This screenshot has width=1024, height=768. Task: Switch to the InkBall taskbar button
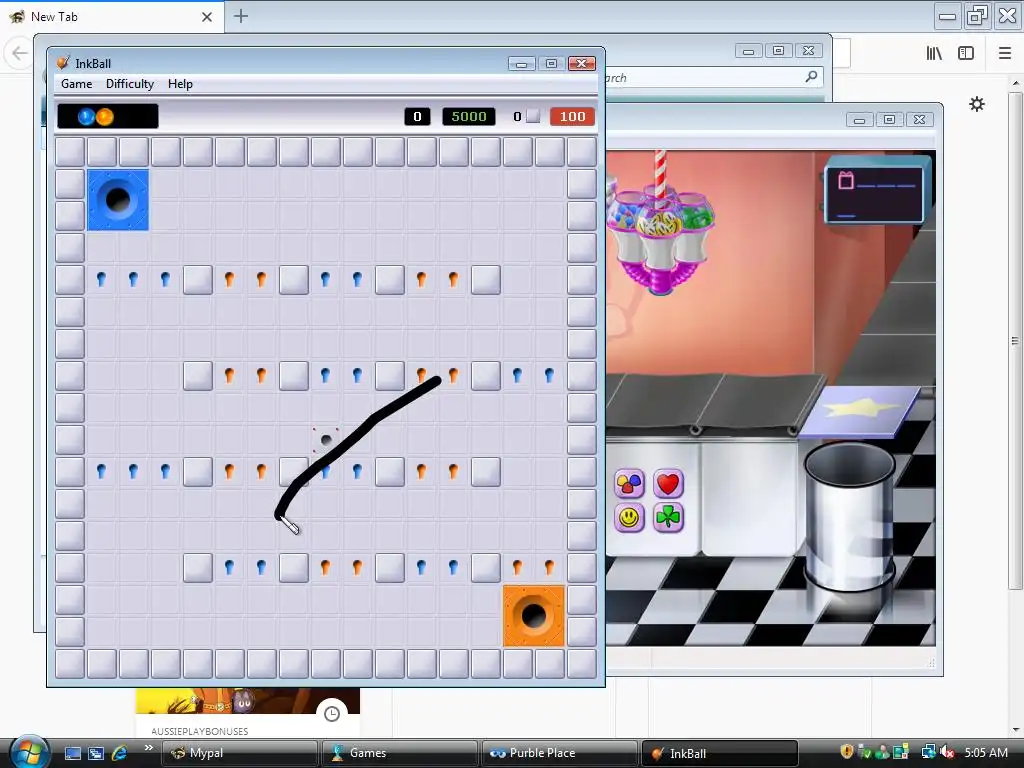[x=719, y=753]
